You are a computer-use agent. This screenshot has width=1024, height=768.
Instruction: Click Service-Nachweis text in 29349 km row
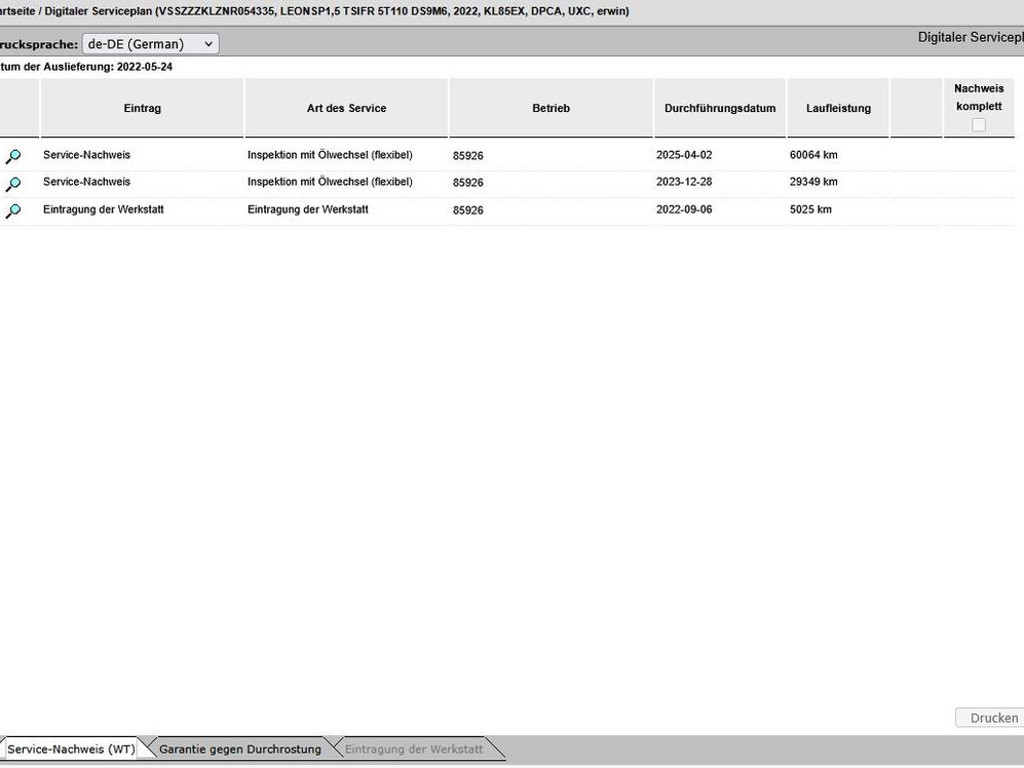click(x=86, y=182)
